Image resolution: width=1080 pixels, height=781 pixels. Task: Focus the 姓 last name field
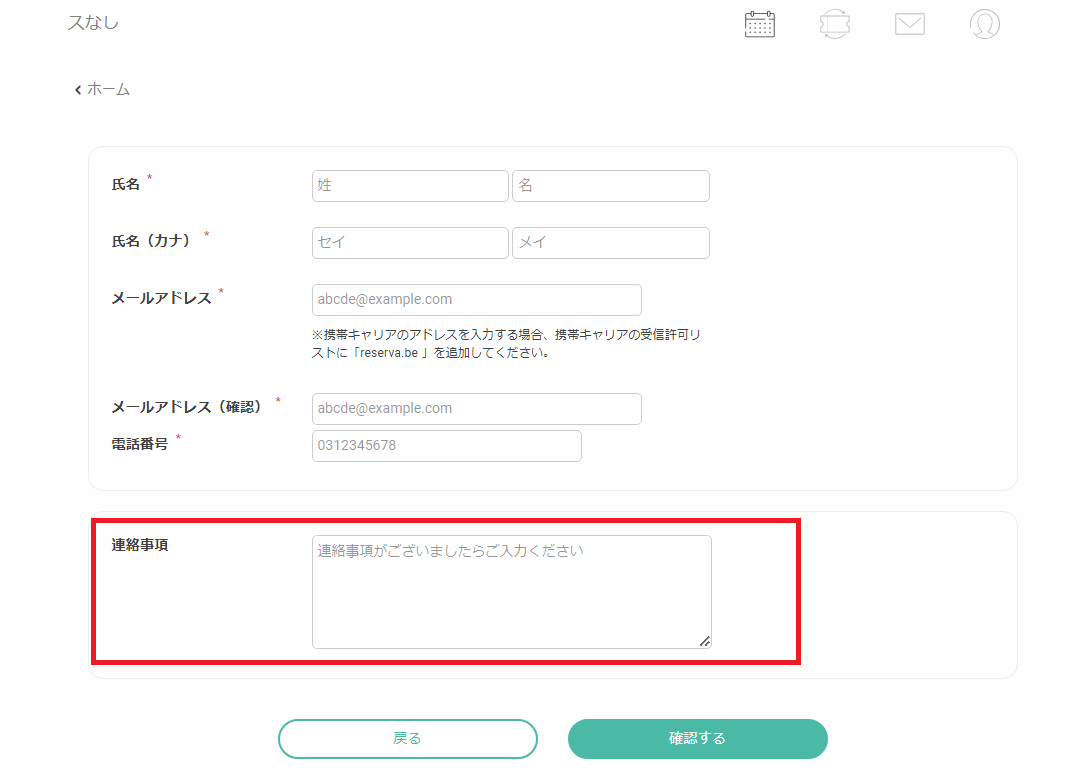pyautogui.click(x=411, y=186)
